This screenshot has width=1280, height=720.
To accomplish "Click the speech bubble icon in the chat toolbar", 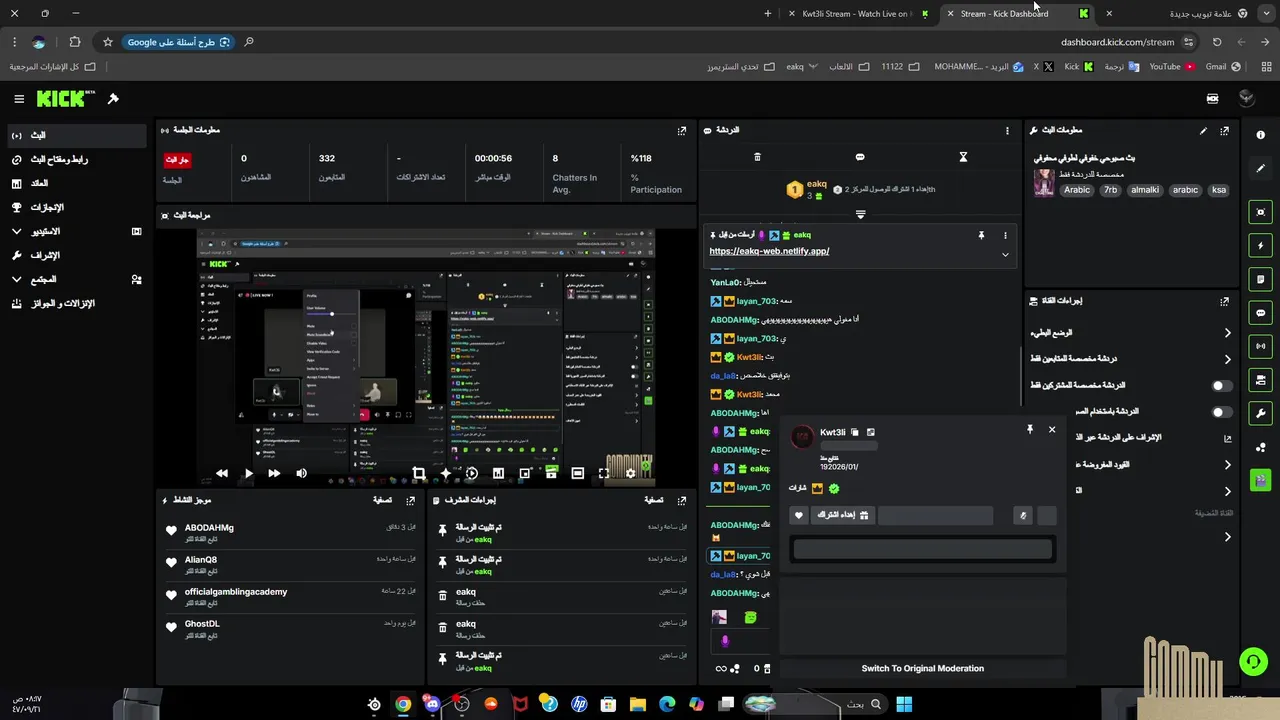I will [860, 157].
